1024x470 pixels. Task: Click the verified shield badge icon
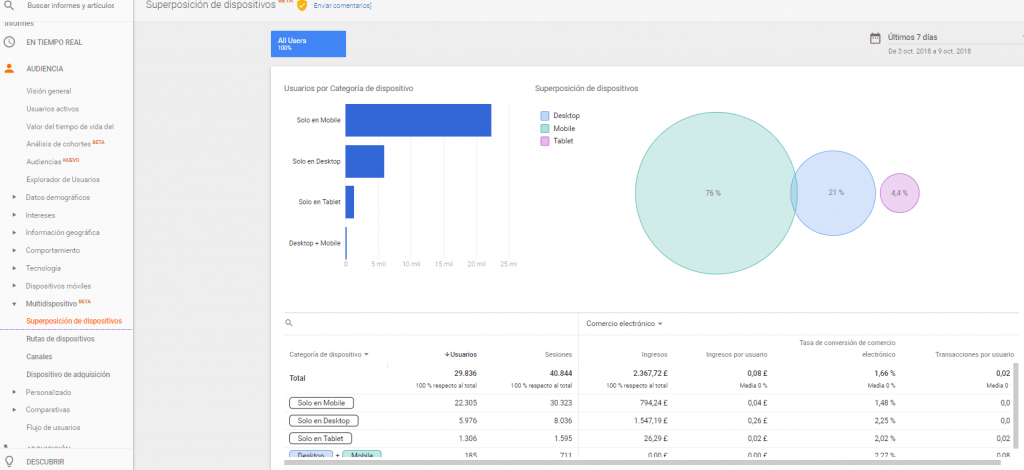tap(302, 5)
